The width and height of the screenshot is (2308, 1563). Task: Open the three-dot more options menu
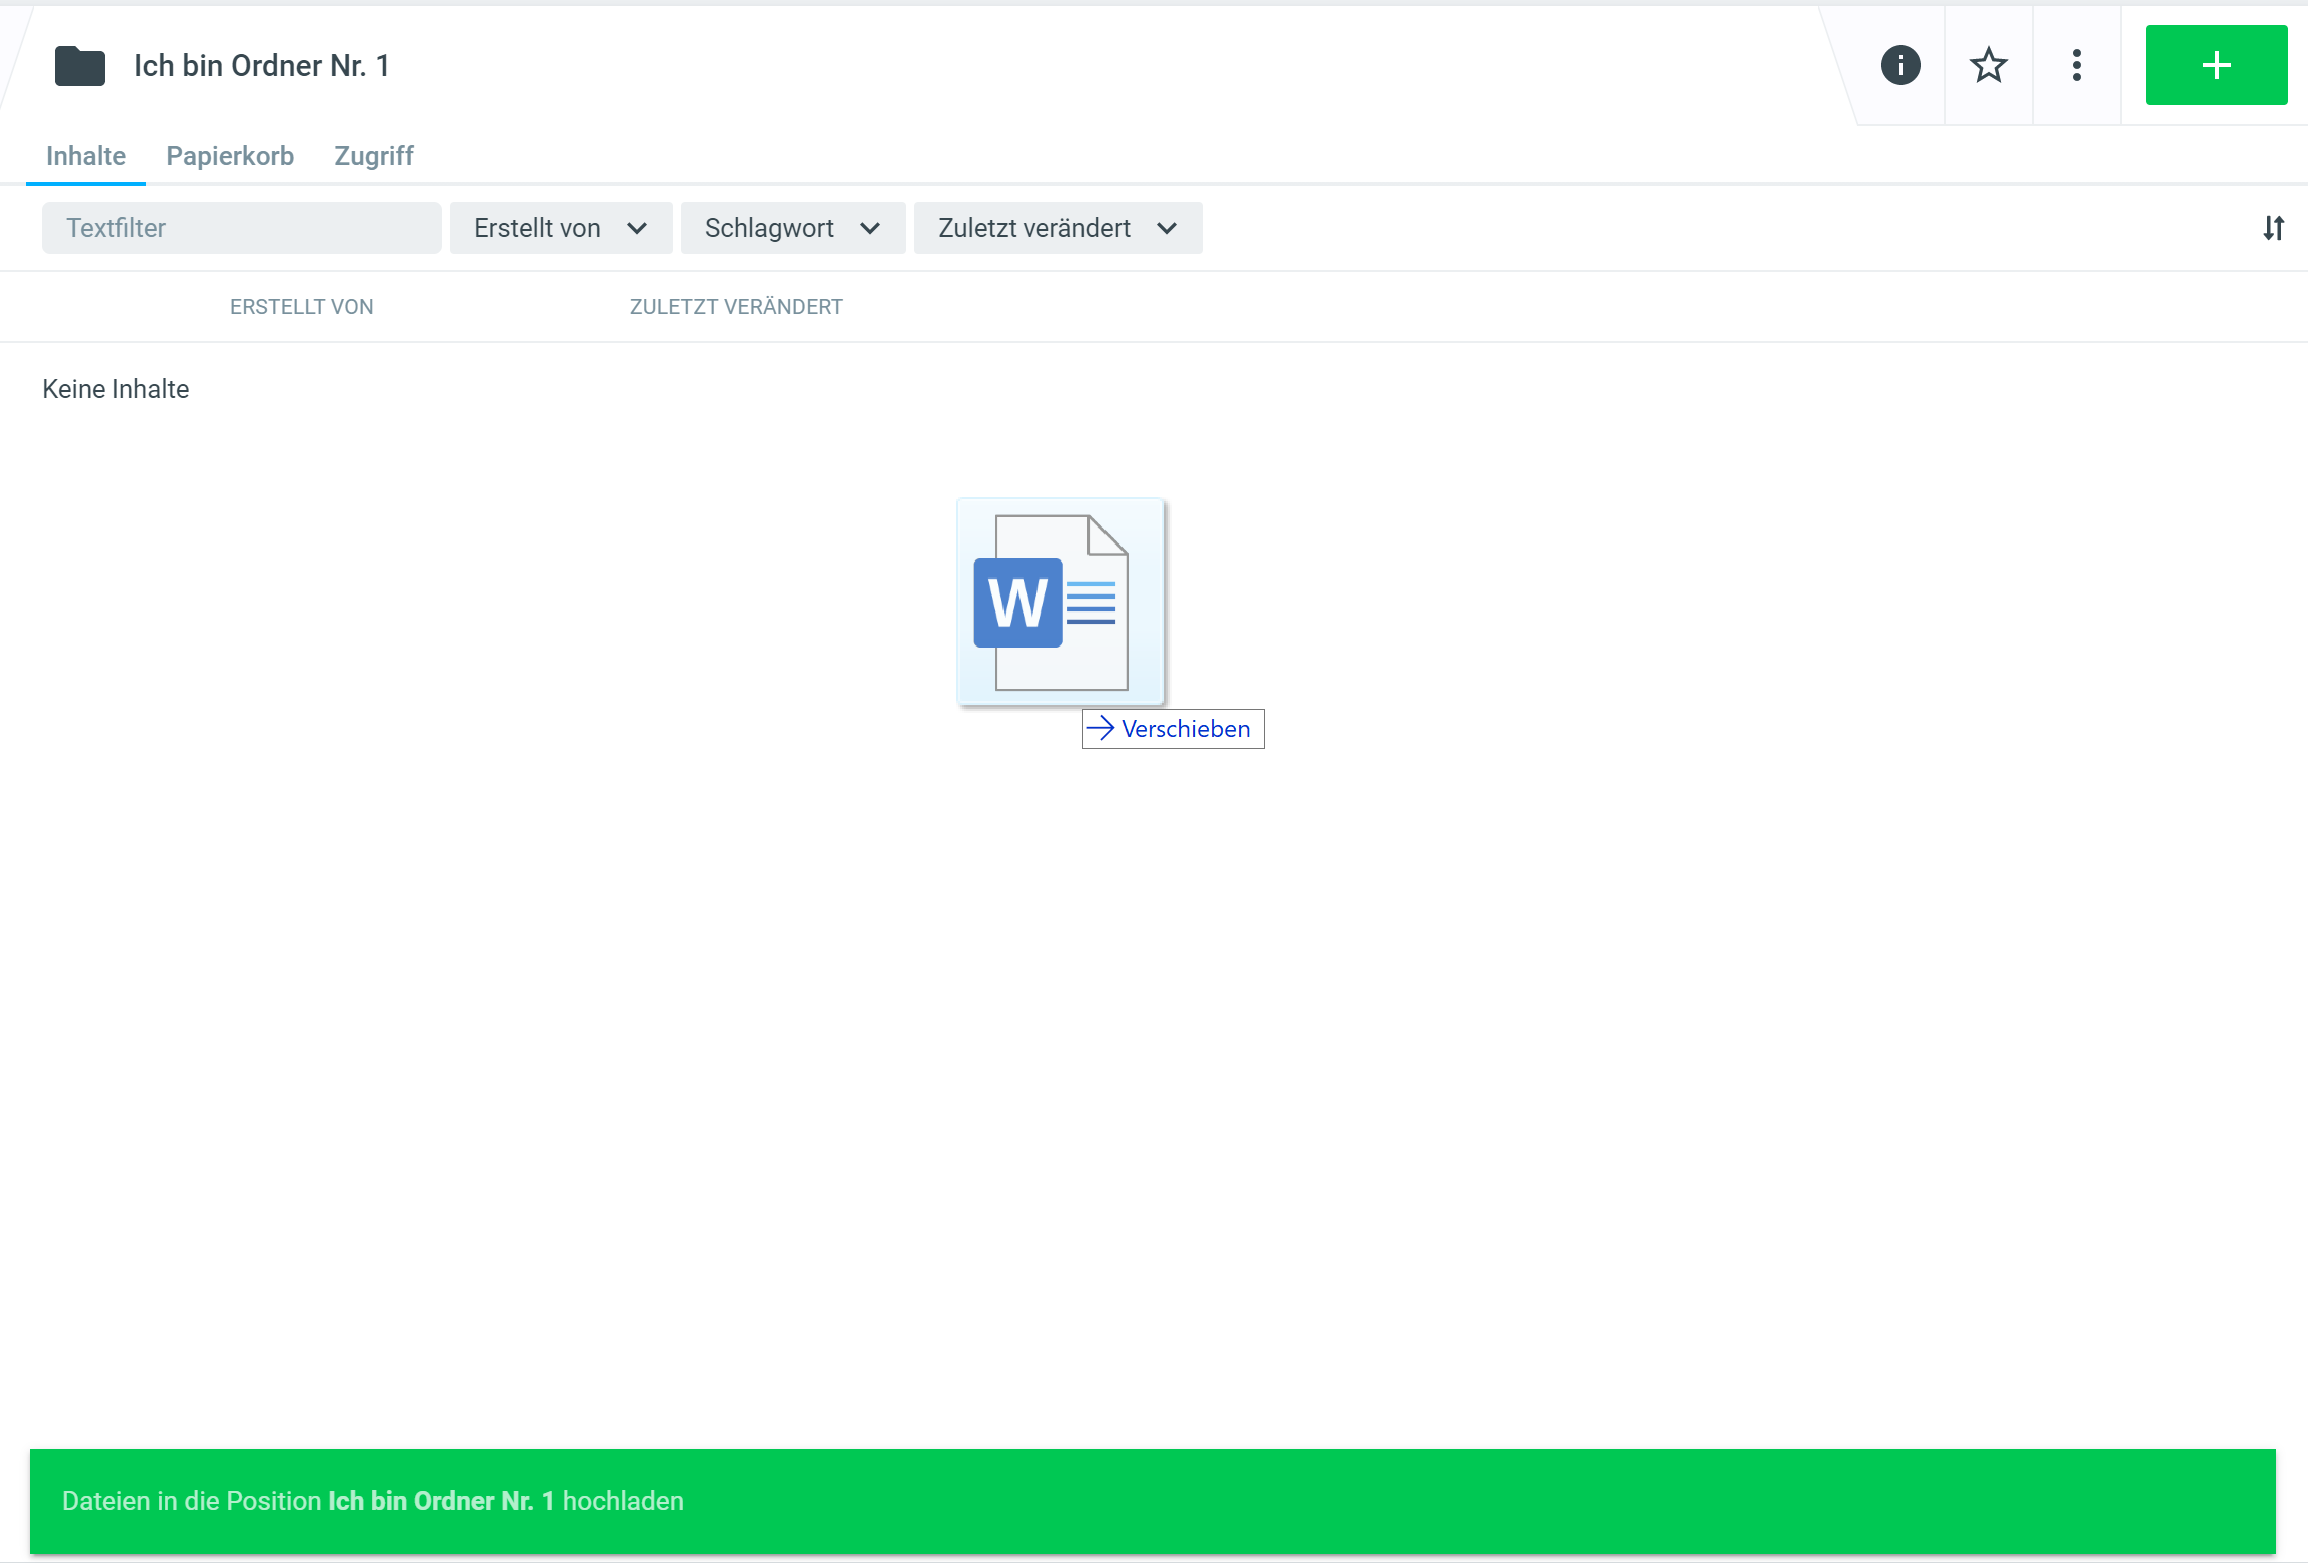pos(2076,66)
